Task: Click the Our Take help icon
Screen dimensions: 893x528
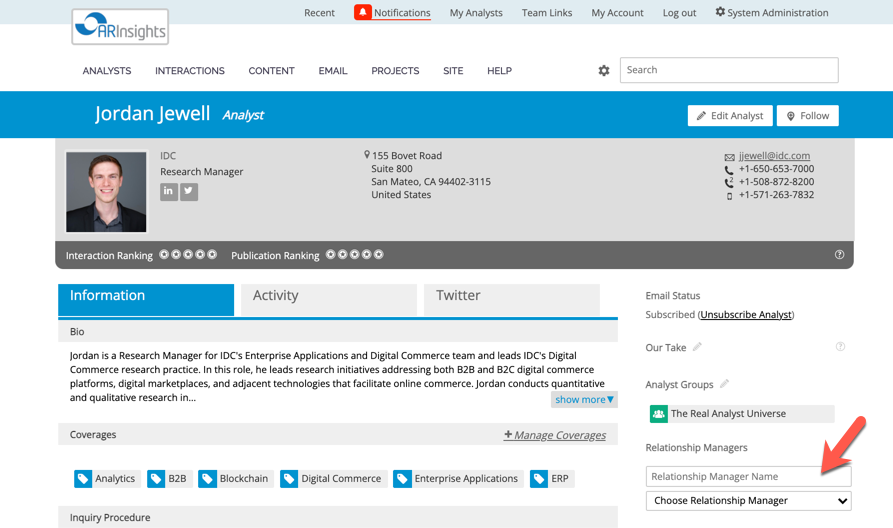Action: pos(840,346)
